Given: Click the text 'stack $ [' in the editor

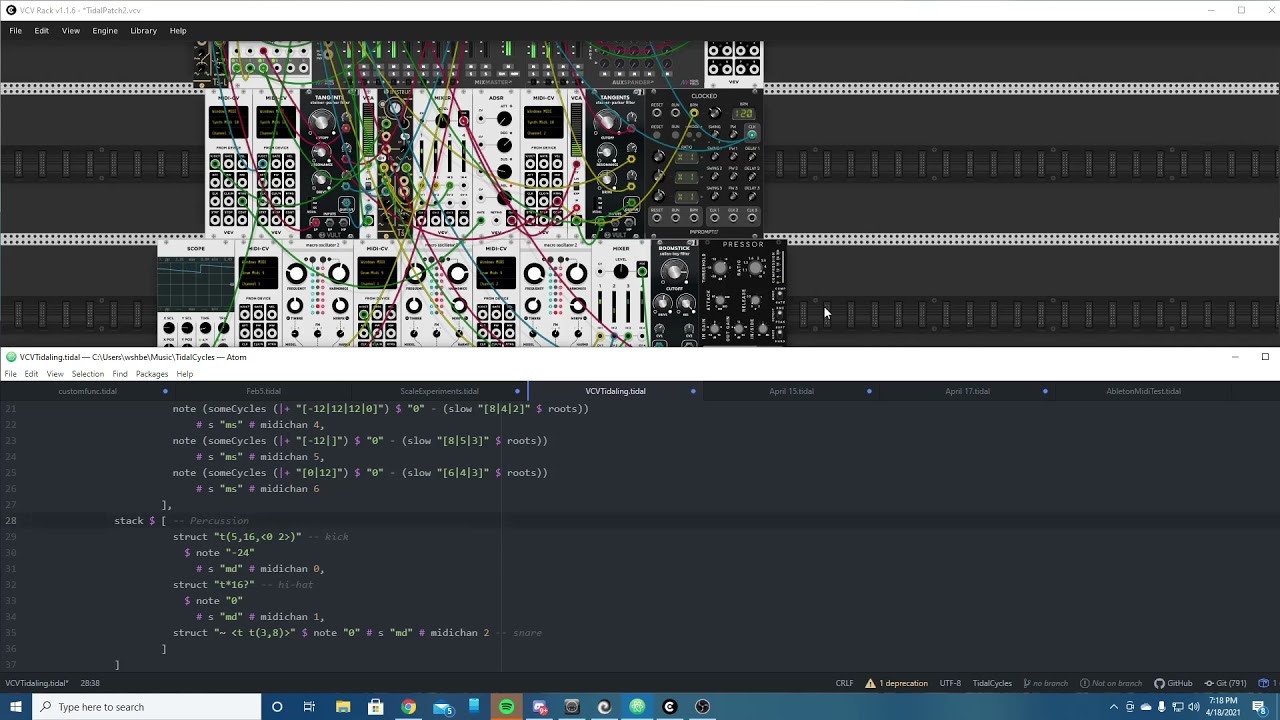Looking at the screenshot, I should click(140, 521).
